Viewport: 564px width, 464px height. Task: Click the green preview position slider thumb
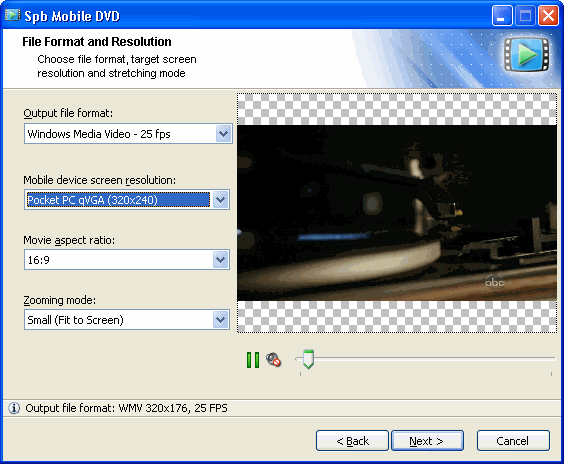[x=308, y=359]
